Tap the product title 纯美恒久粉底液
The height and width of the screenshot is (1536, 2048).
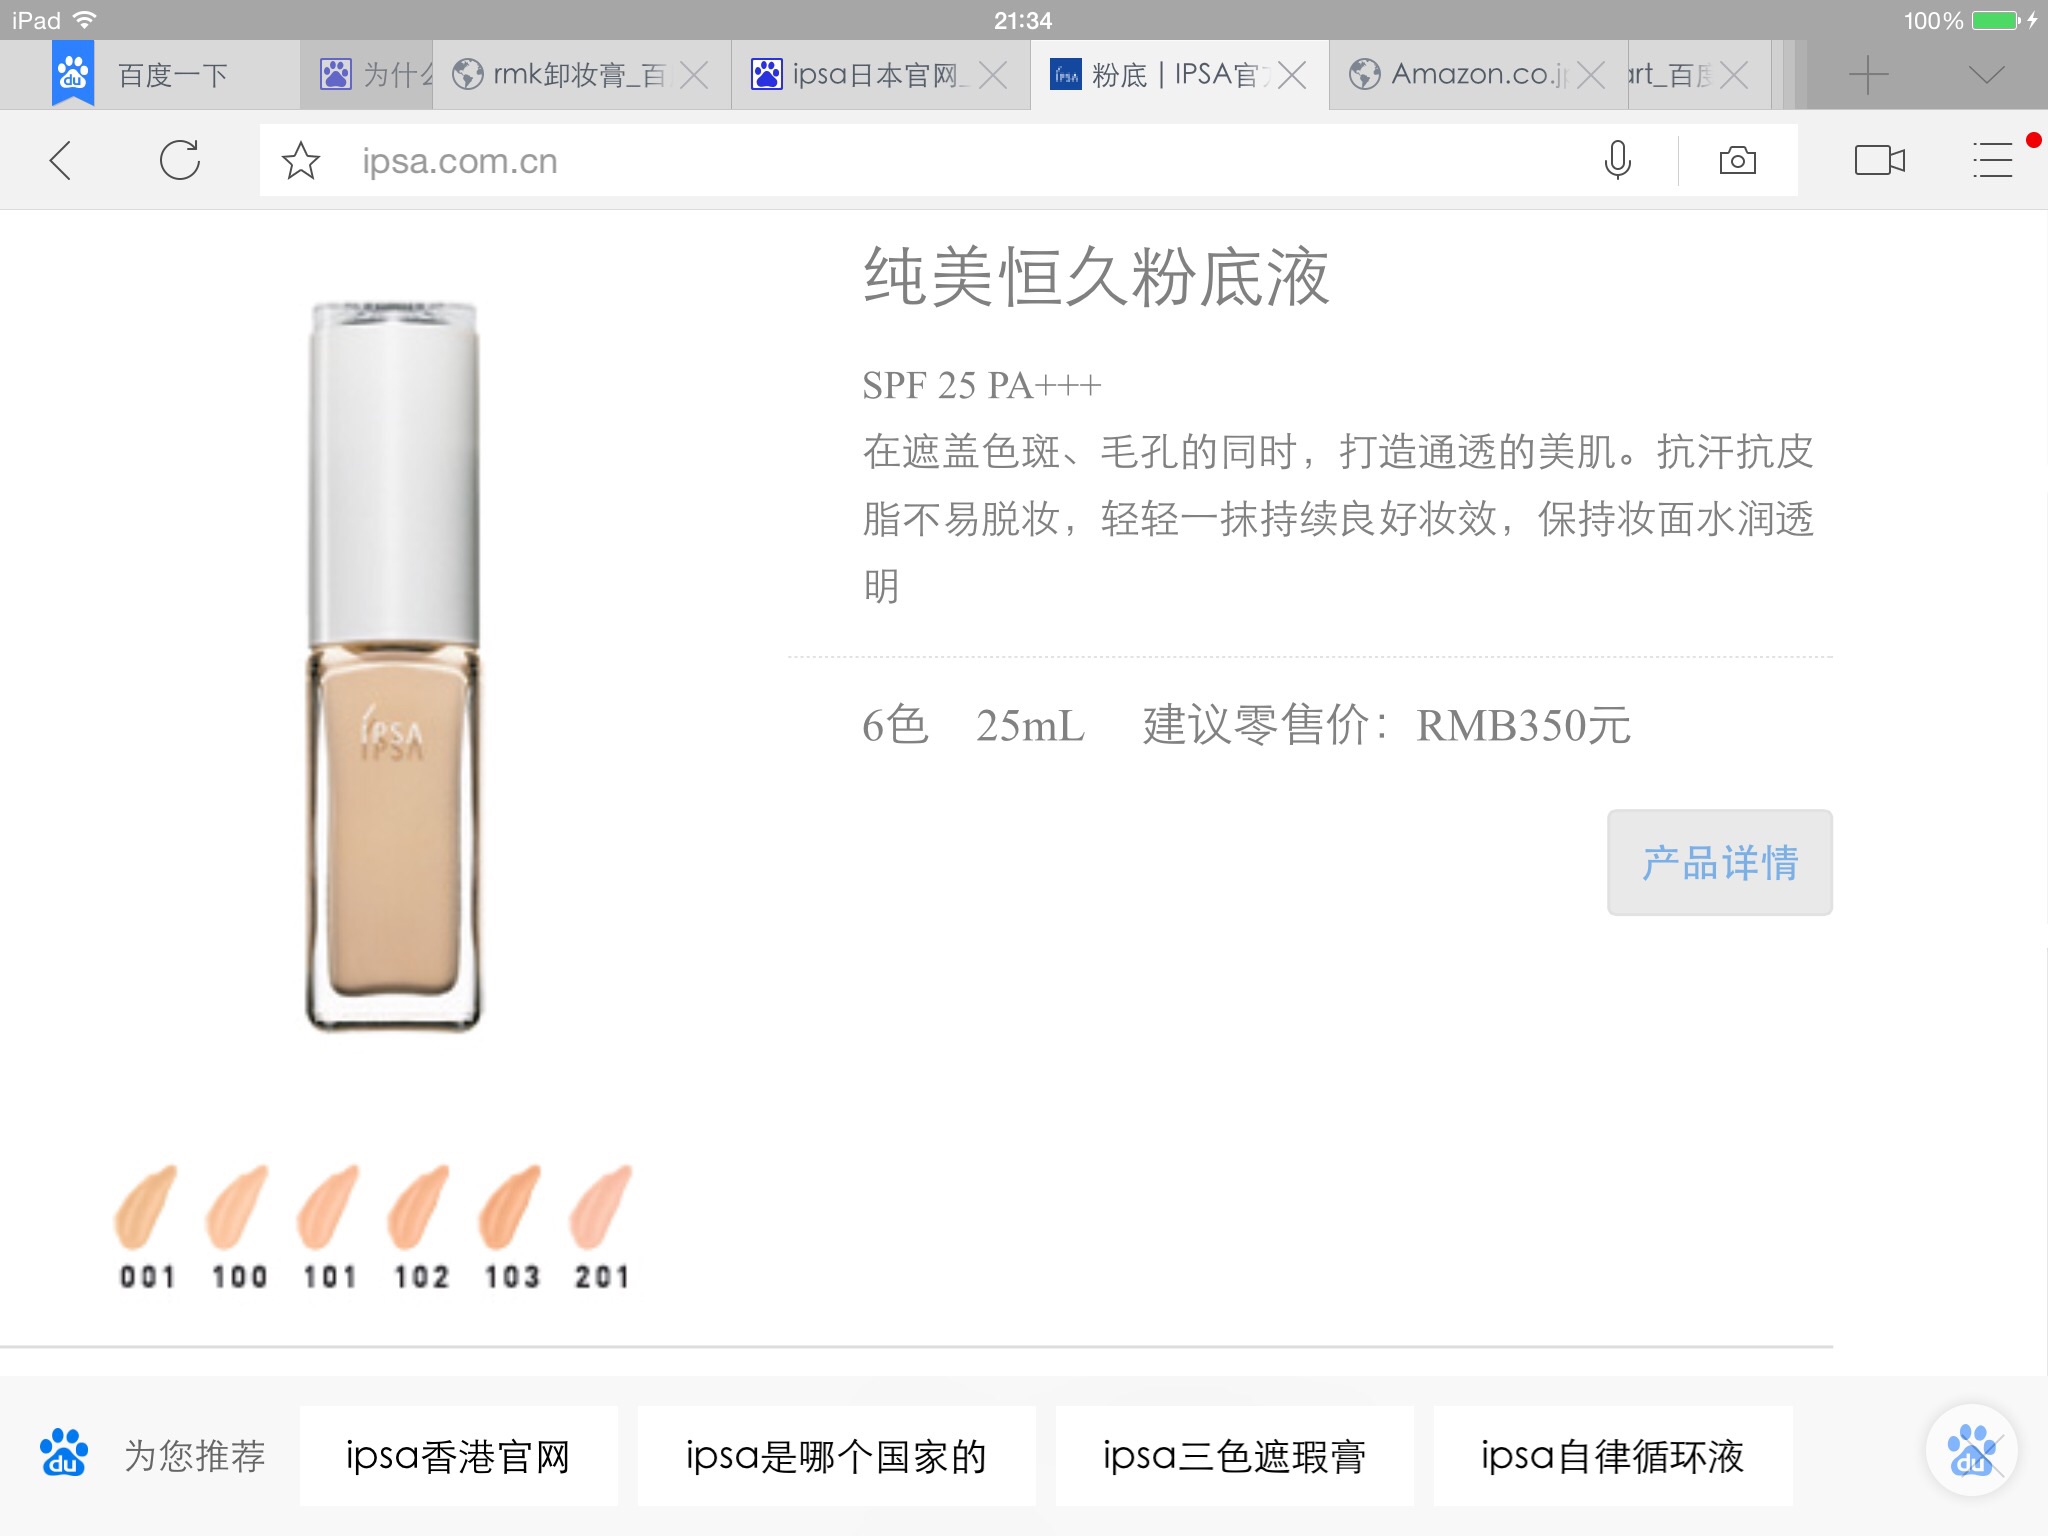1097,277
